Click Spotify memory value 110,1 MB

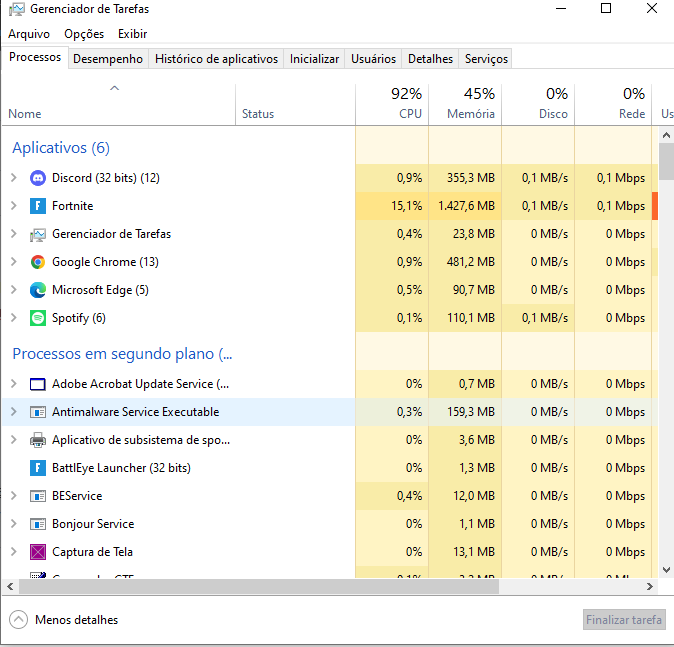pos(471,318)
